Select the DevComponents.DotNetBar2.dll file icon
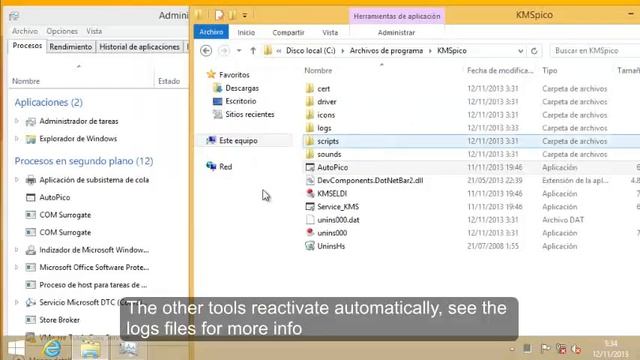 tap(310, 180)
